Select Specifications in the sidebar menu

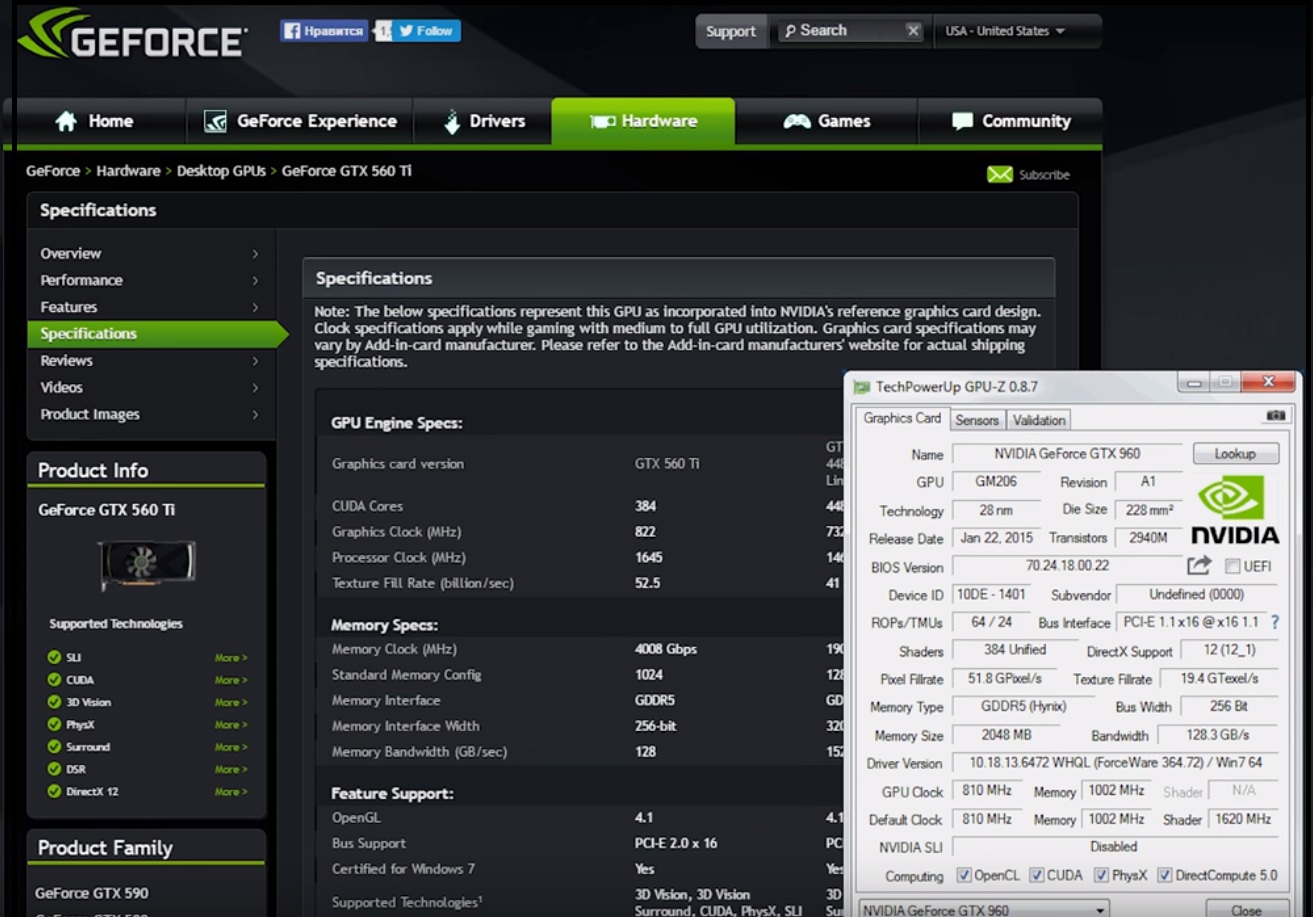click(x=157, y=334)
